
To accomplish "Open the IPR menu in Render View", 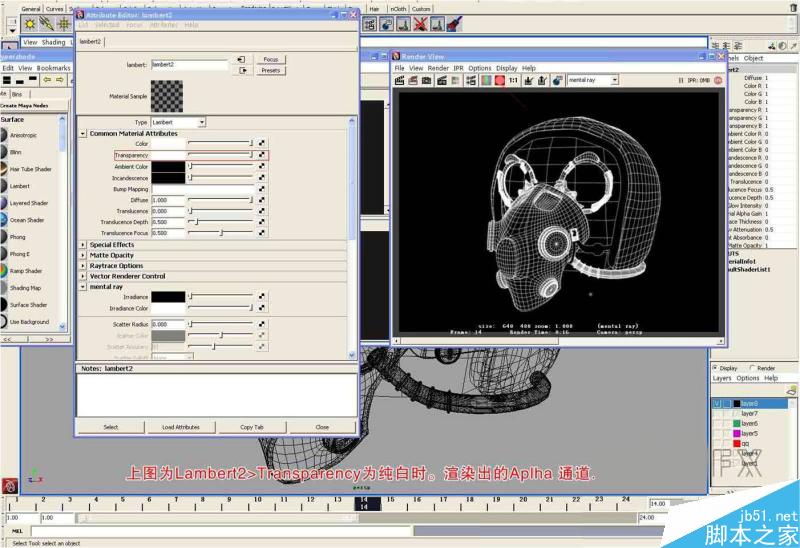I will [x=459, y=68].
